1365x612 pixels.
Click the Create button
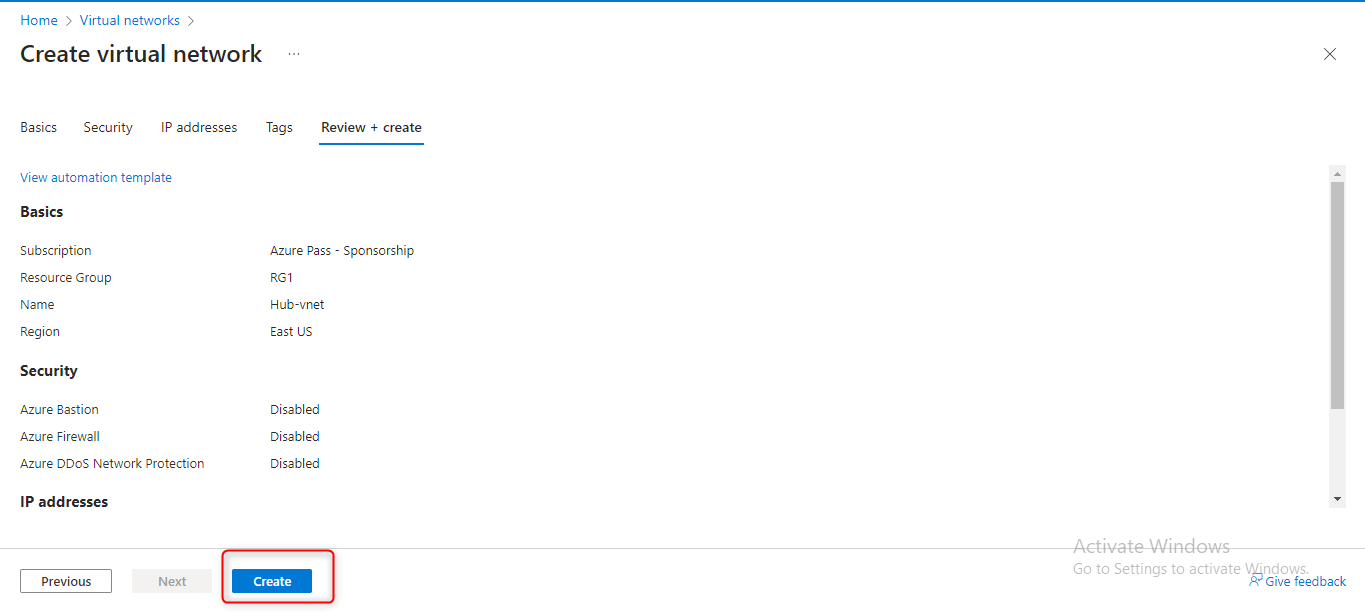pos(272,581)
